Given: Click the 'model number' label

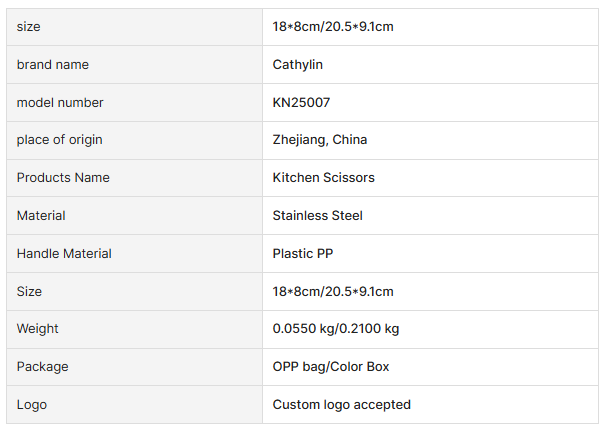Looking at the screenshot, I should (x=60, y=103).
